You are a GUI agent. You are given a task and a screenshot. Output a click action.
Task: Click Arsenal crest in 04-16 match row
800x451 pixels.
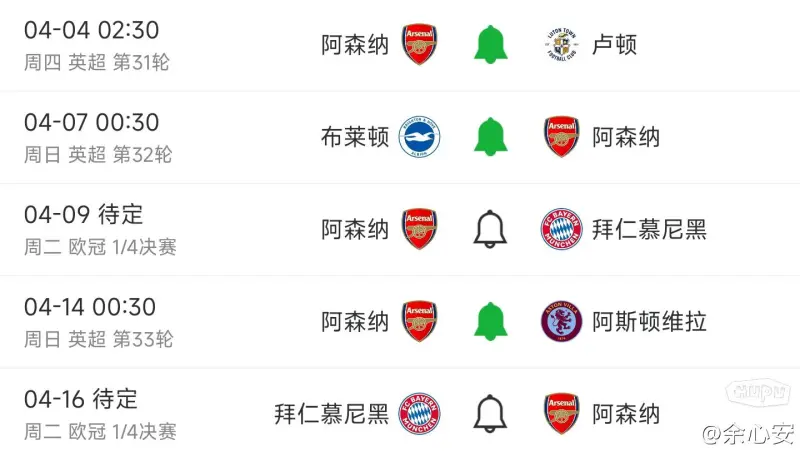(561, 414)
